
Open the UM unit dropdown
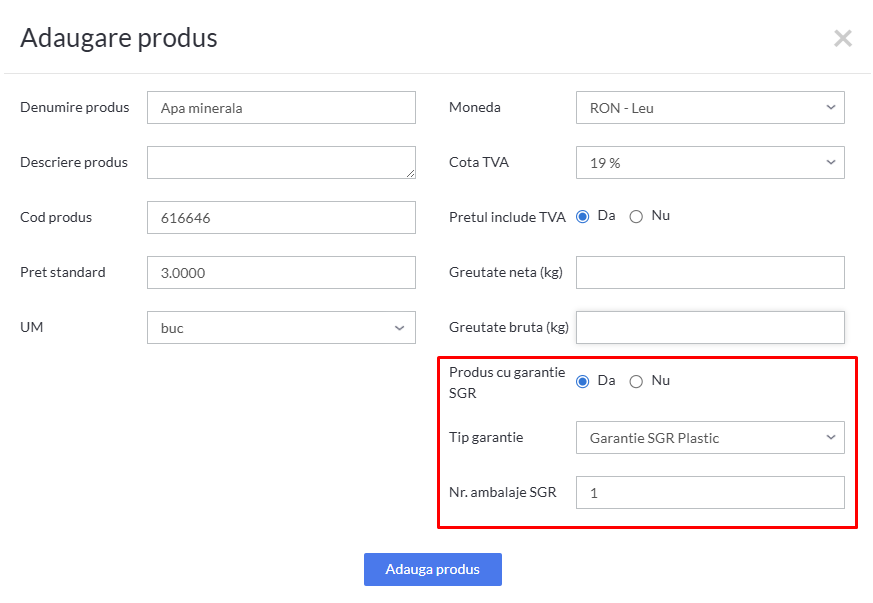281,328
